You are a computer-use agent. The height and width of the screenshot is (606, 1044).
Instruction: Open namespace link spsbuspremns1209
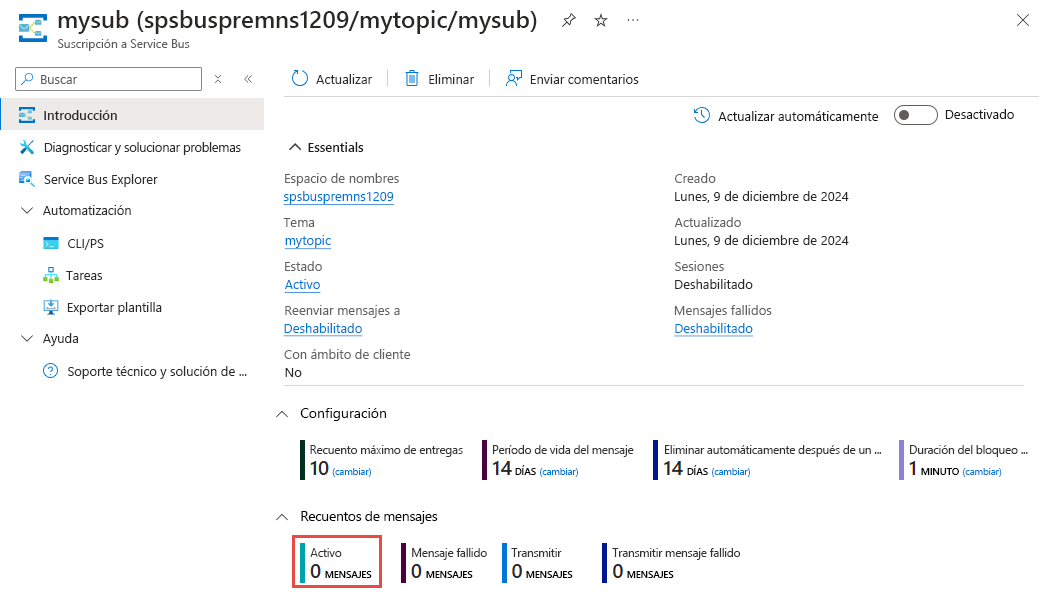pyautogui.click(x=338, y=196)
